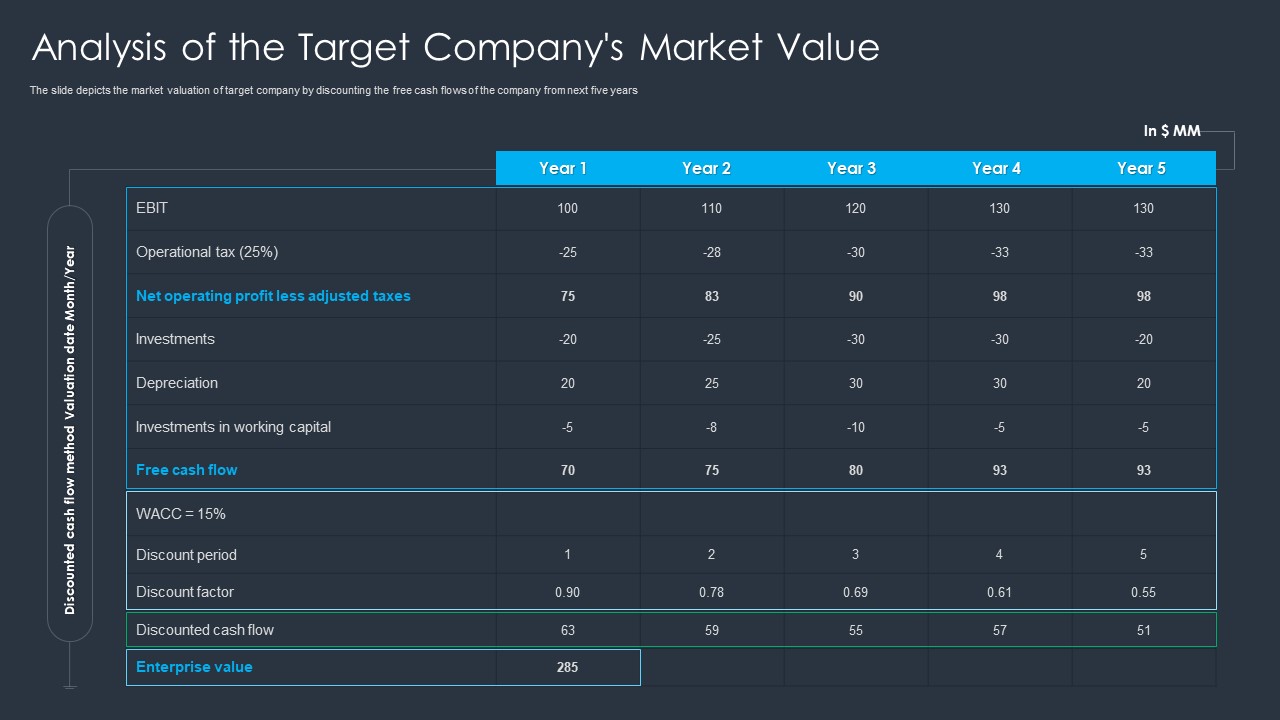The width and height of the screenshot is (1280, 720).
Task: Click Discount factor value 0.69
Action: (855, 592)
